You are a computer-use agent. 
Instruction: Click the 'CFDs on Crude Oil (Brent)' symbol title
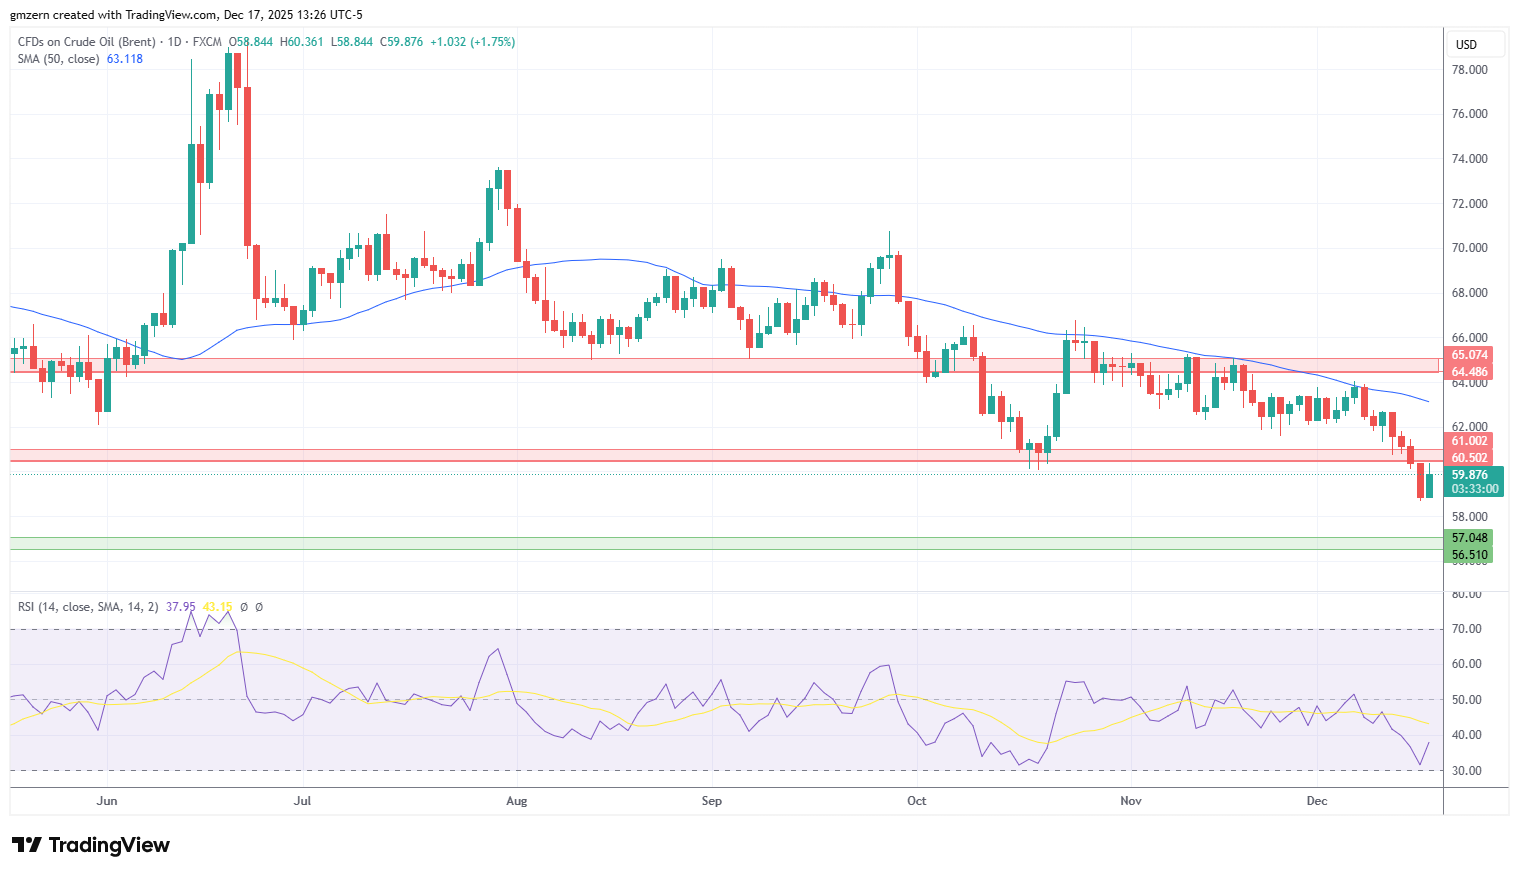86,42
